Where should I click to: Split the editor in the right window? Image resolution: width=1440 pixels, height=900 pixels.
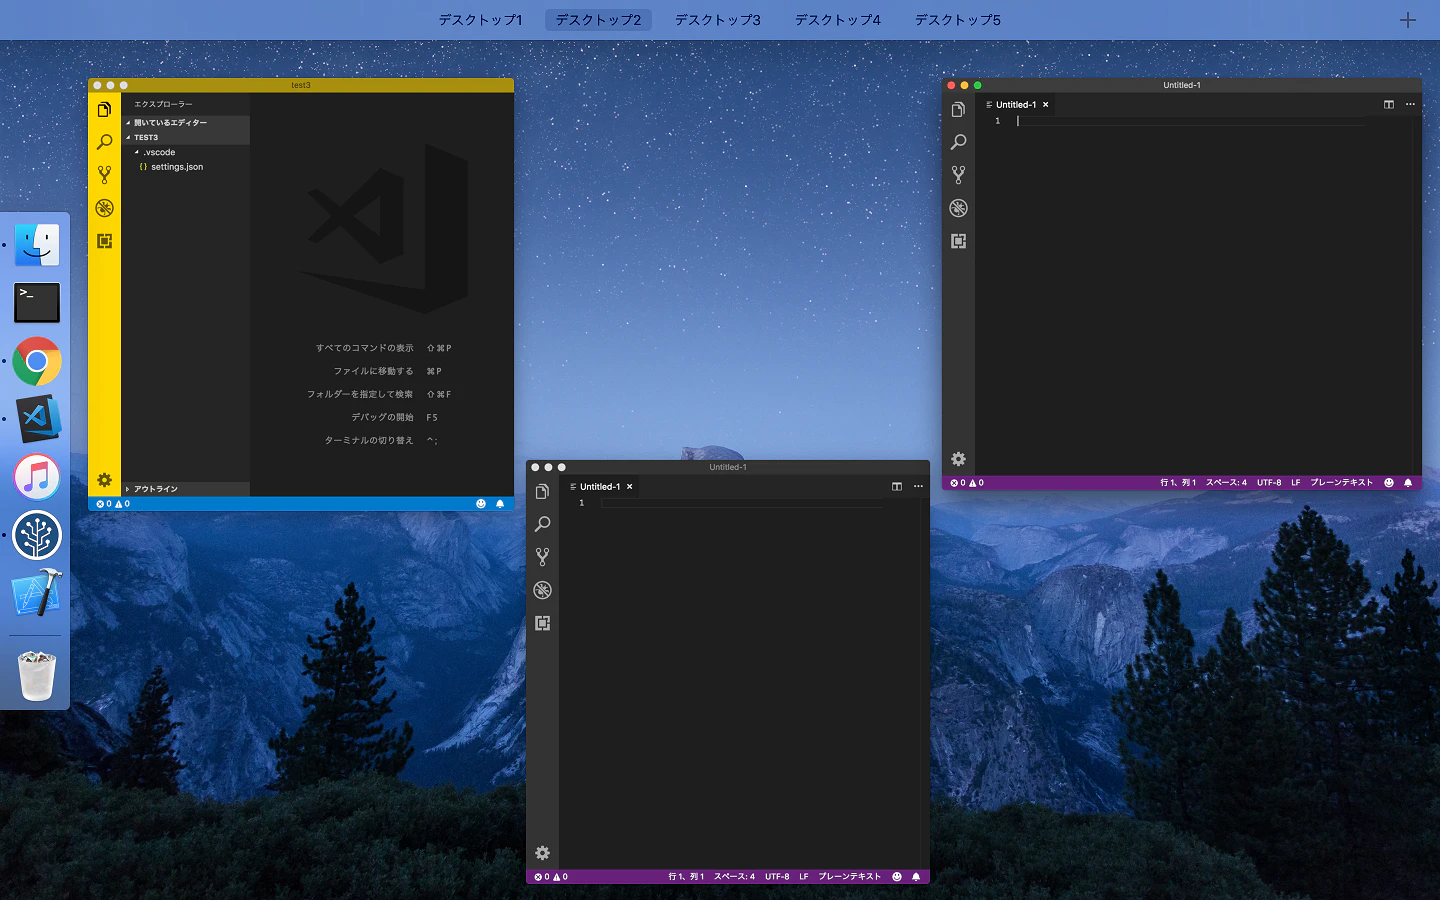tap(1389, 104)
